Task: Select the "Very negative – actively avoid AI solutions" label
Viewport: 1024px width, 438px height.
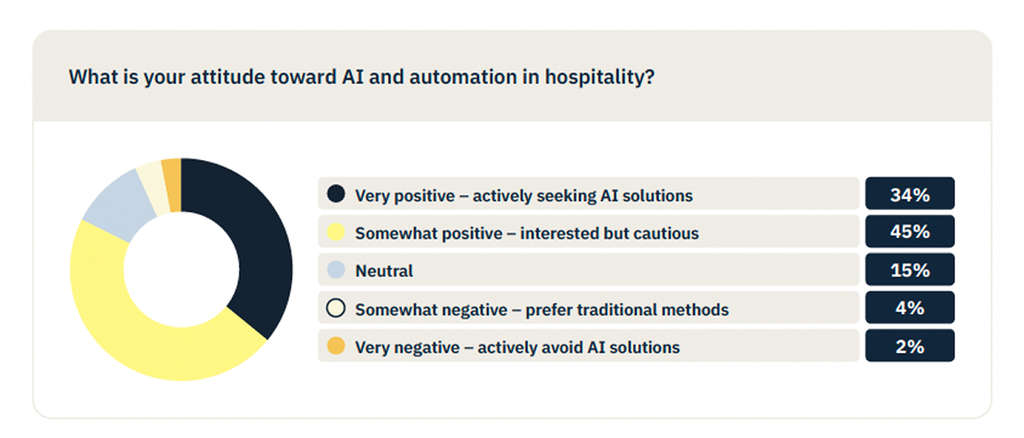Action: [x=517, y=347]
